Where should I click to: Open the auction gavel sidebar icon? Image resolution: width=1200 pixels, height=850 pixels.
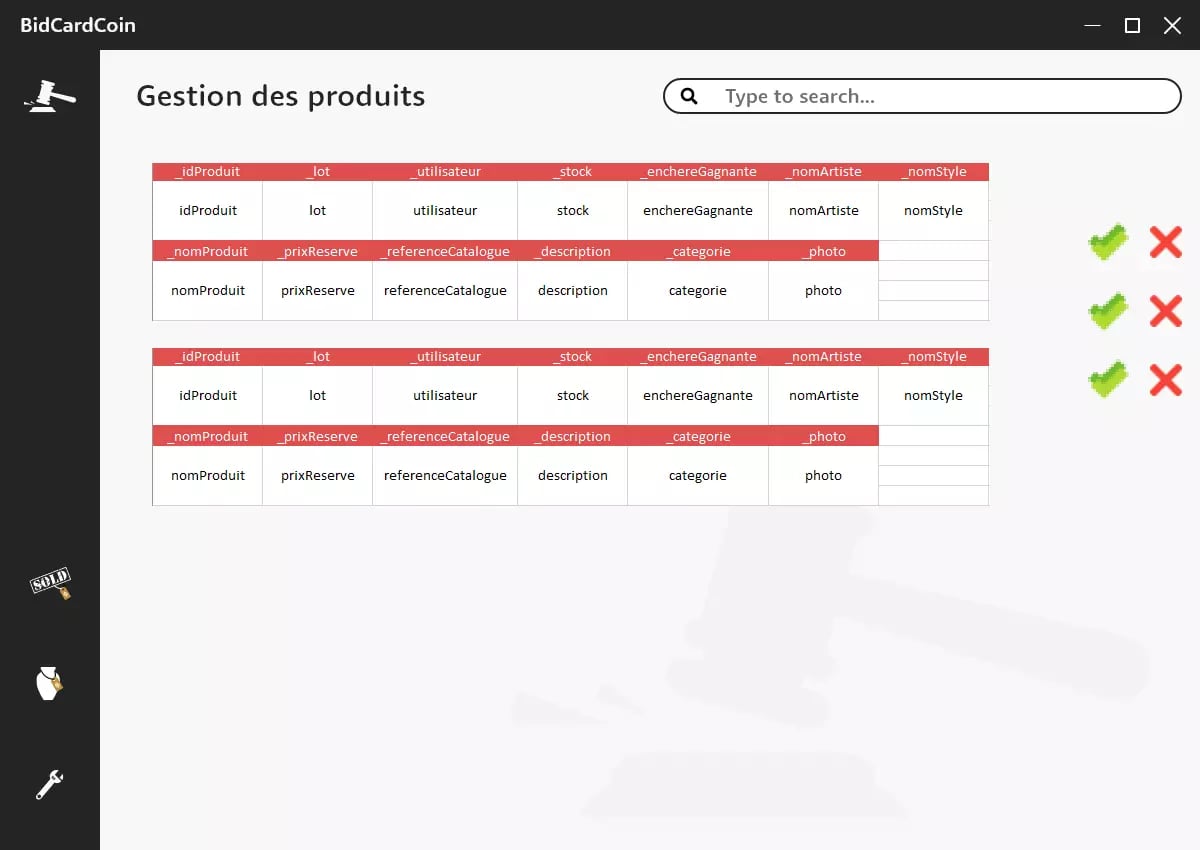[x=50, y=96]
